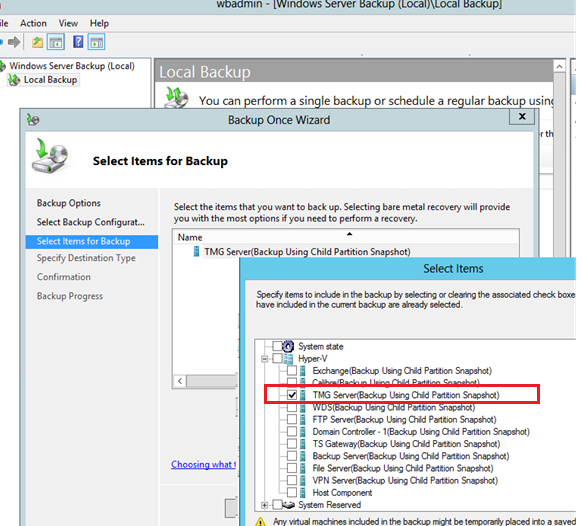Uncheck the TMG Server checkbox
The height and width of the screenshot is (526, 582).
pos(292,395)
